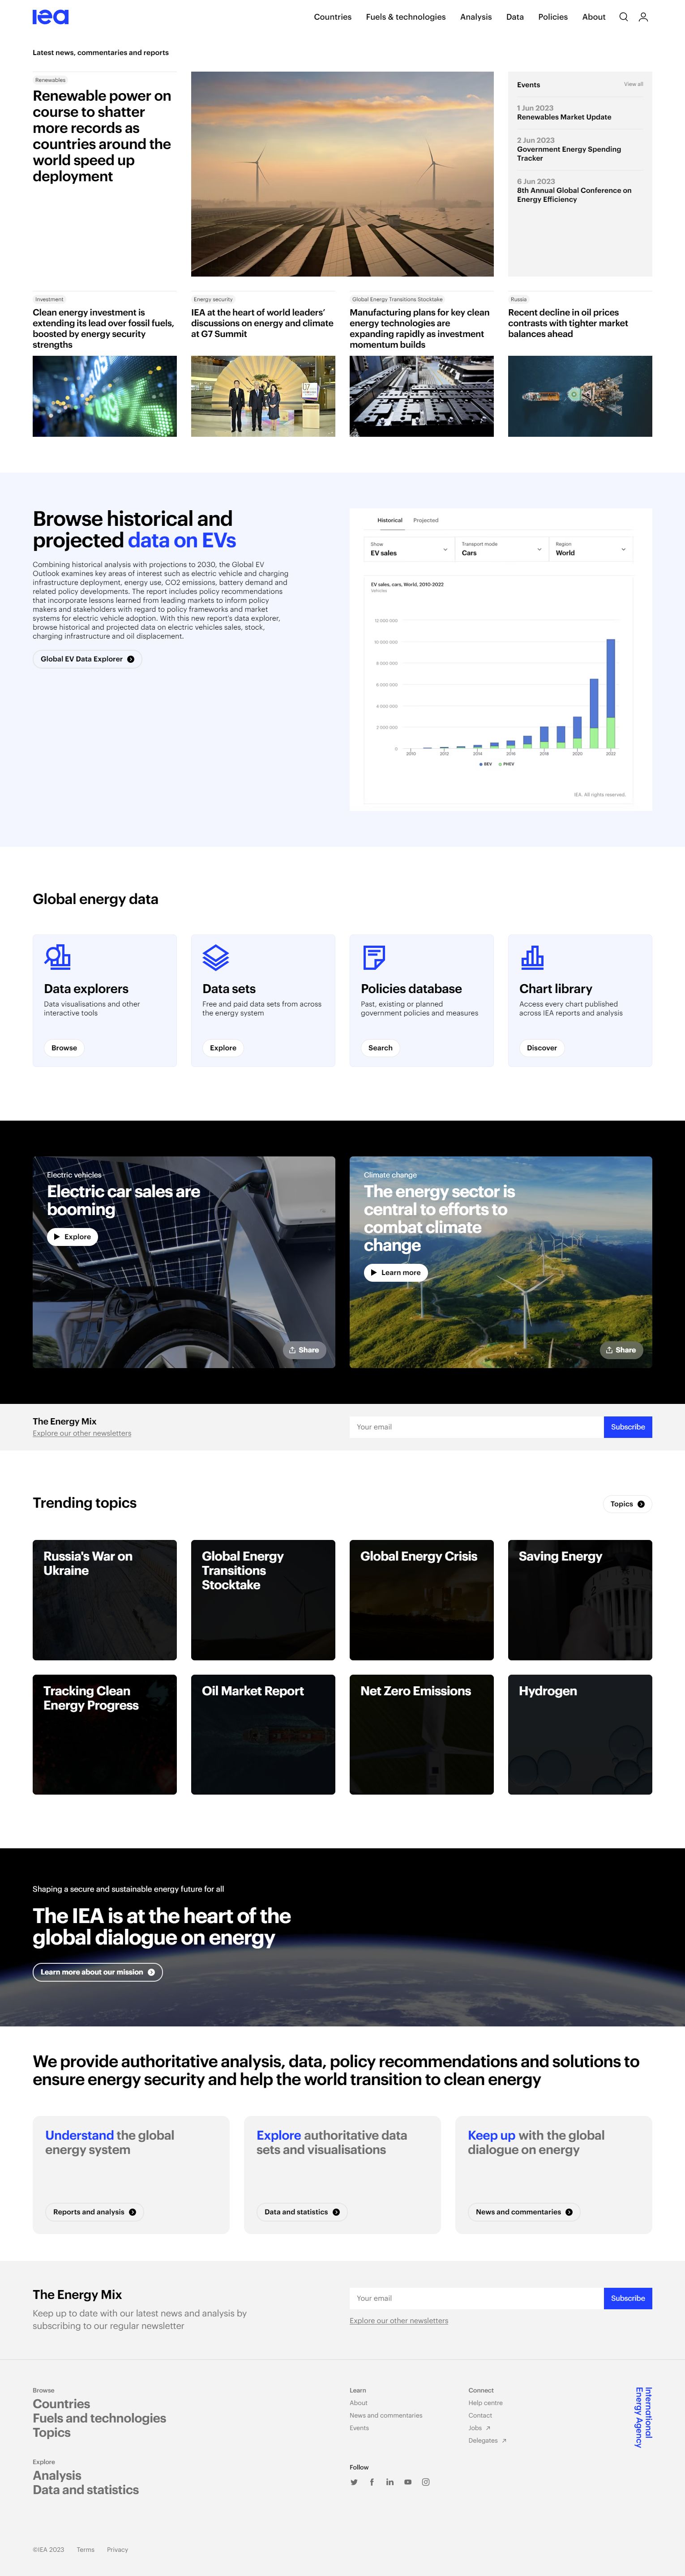Image resolution: width=685 pixels, height=2576 pixels.
Task: Open the News and commentaries button
Action: (524, 2212)
